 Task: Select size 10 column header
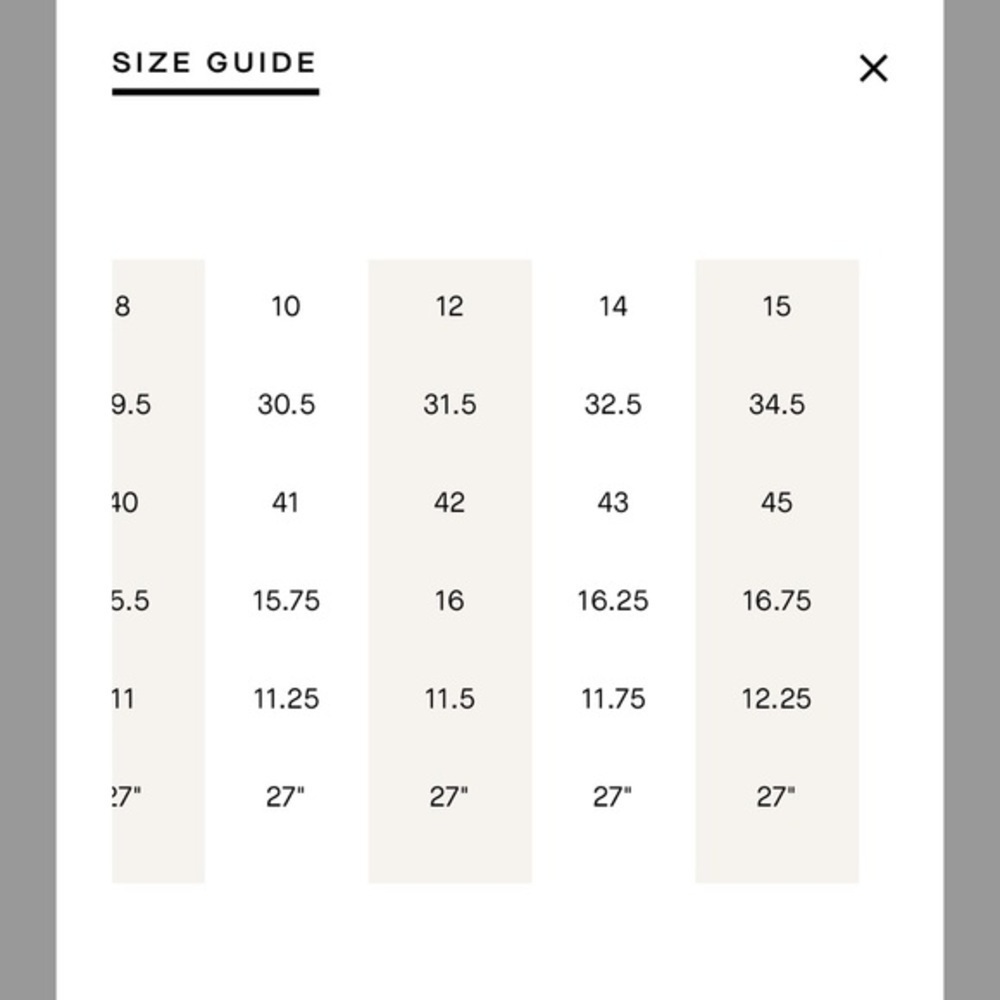tap(286, 307)
